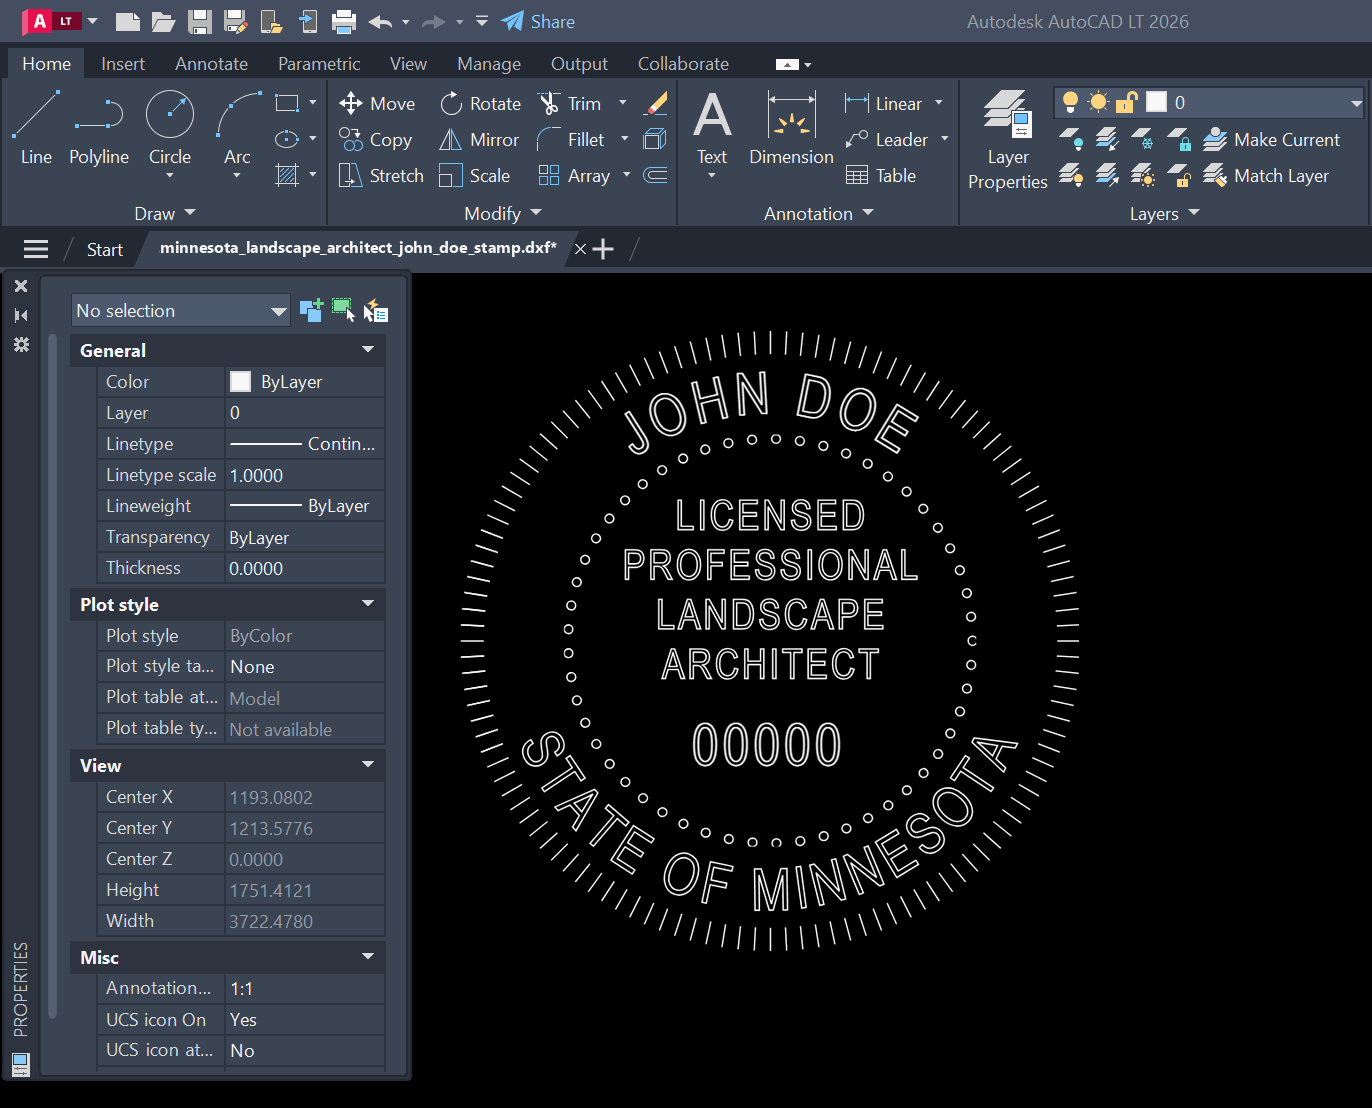Click the Layer Unlock icon

(x=1179, y=175)
